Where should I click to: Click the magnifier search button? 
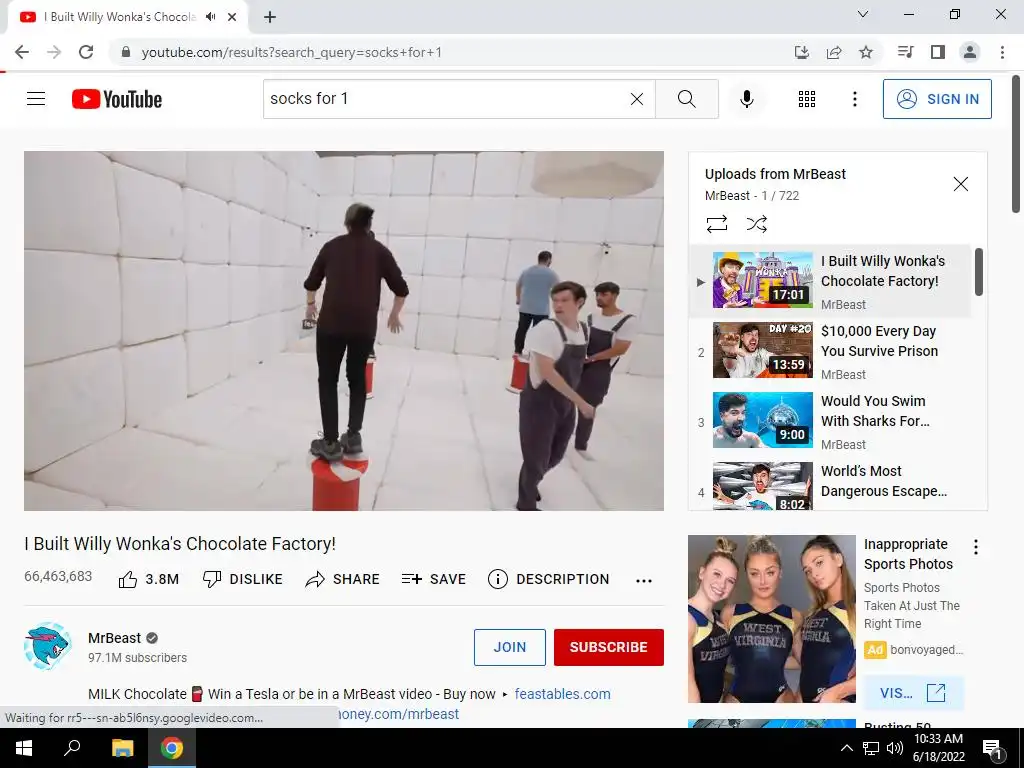pyautogui.click(x=686, y=99)
